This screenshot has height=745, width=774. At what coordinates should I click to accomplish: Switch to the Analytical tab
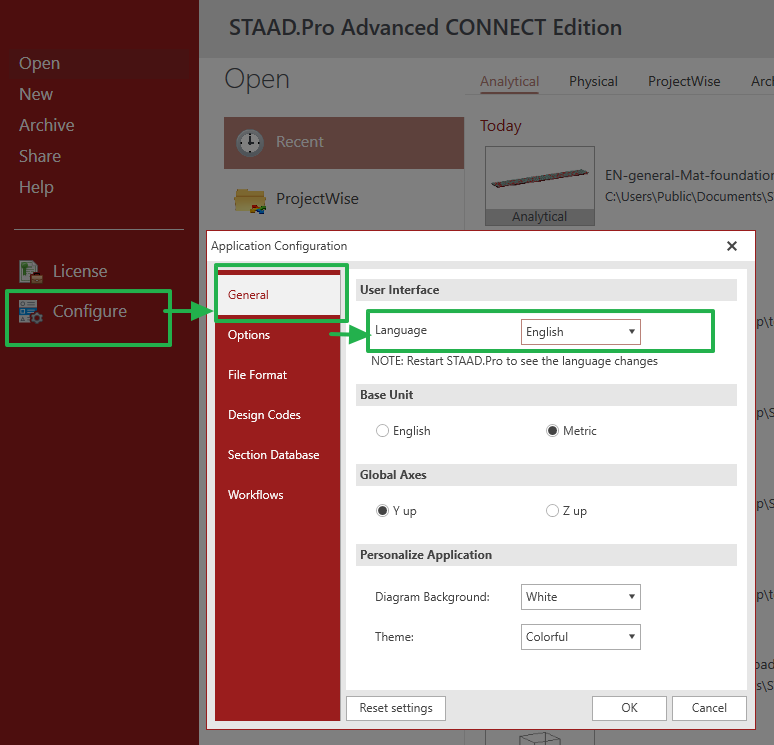pyautogui.click(x=509, y=81)
